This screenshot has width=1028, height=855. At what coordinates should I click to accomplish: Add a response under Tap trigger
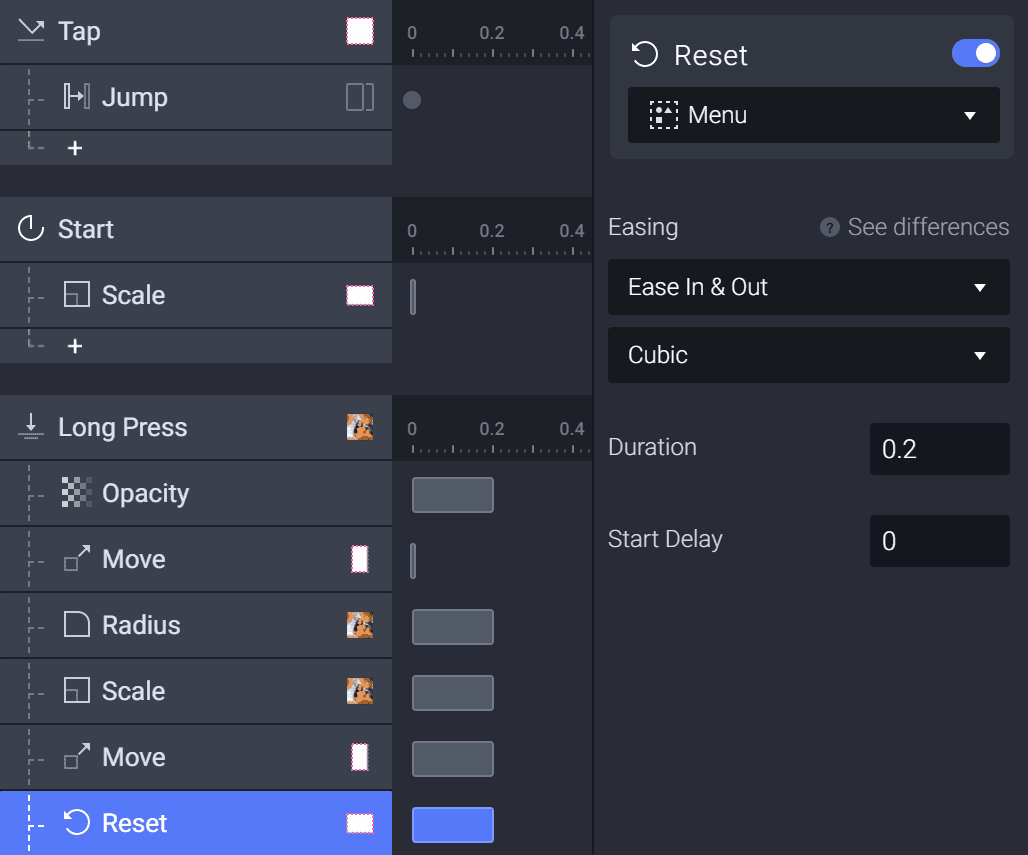75,148
